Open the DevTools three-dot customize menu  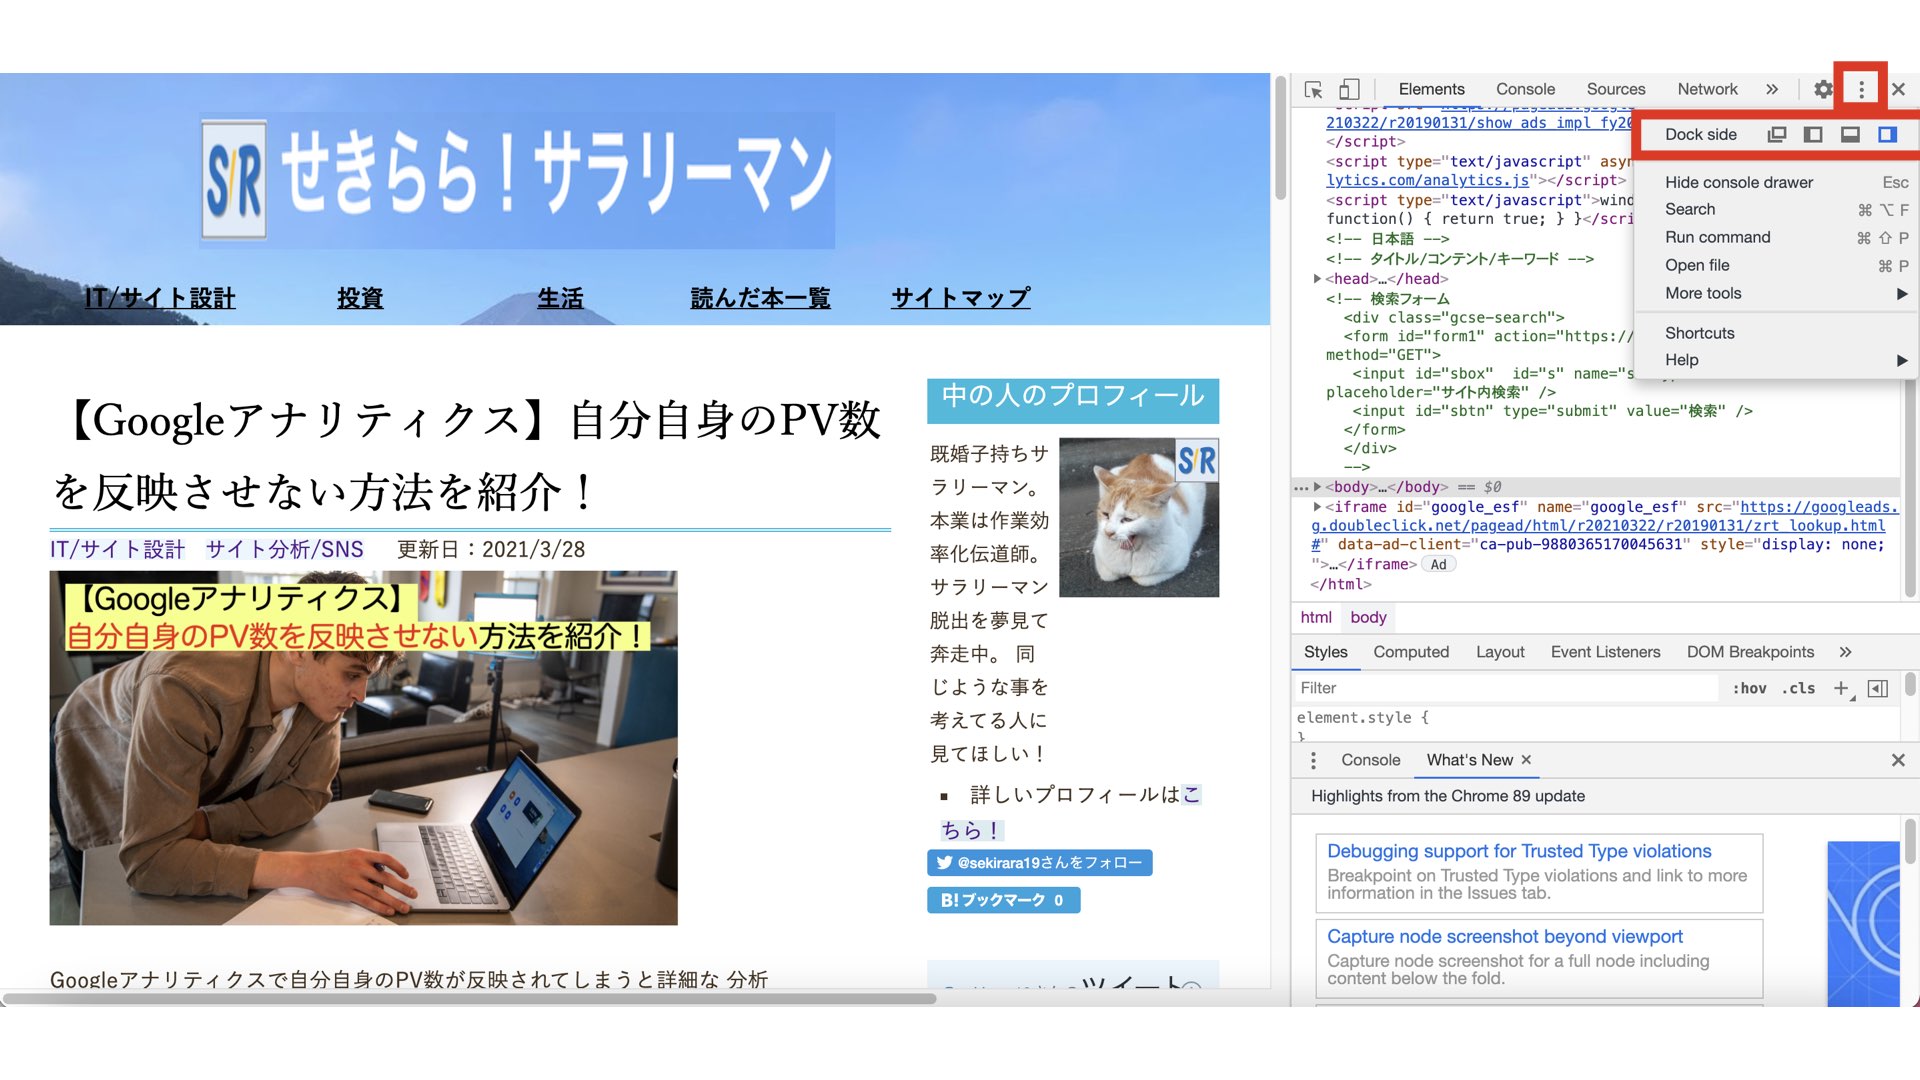pos(1861,89)
